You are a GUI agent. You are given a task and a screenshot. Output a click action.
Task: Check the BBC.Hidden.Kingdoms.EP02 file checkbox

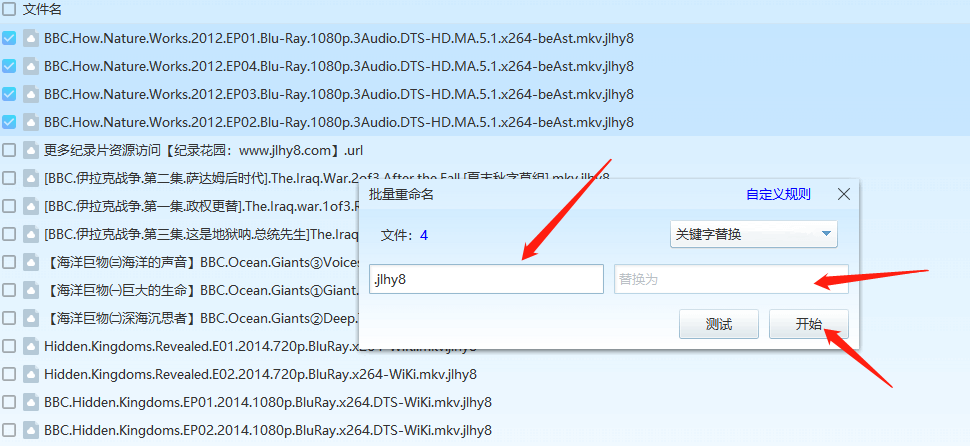click(9, 431)
